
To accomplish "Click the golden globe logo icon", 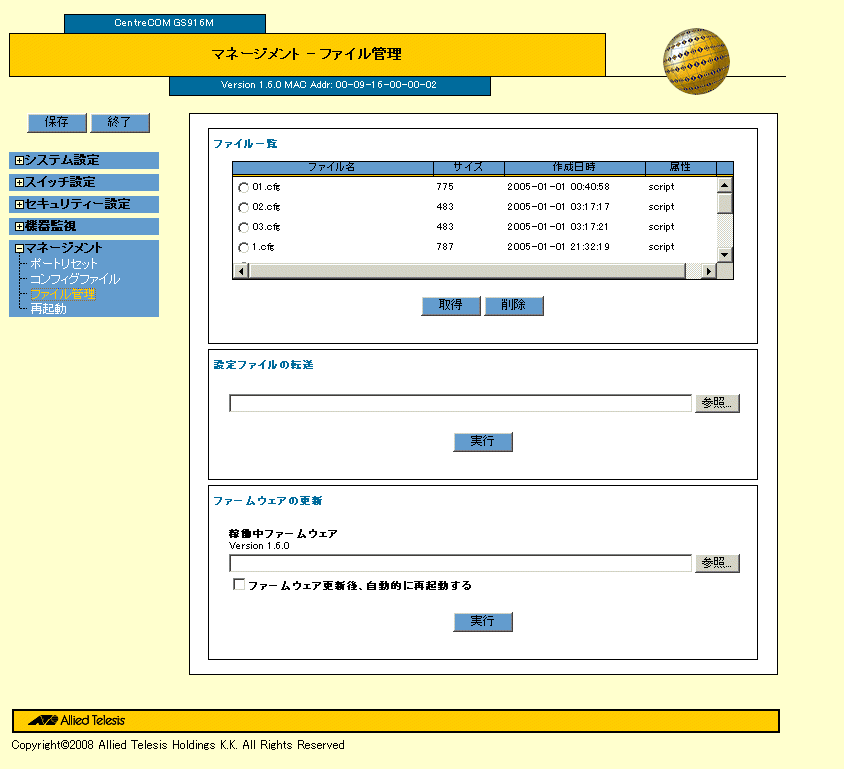I will point(696,62).
